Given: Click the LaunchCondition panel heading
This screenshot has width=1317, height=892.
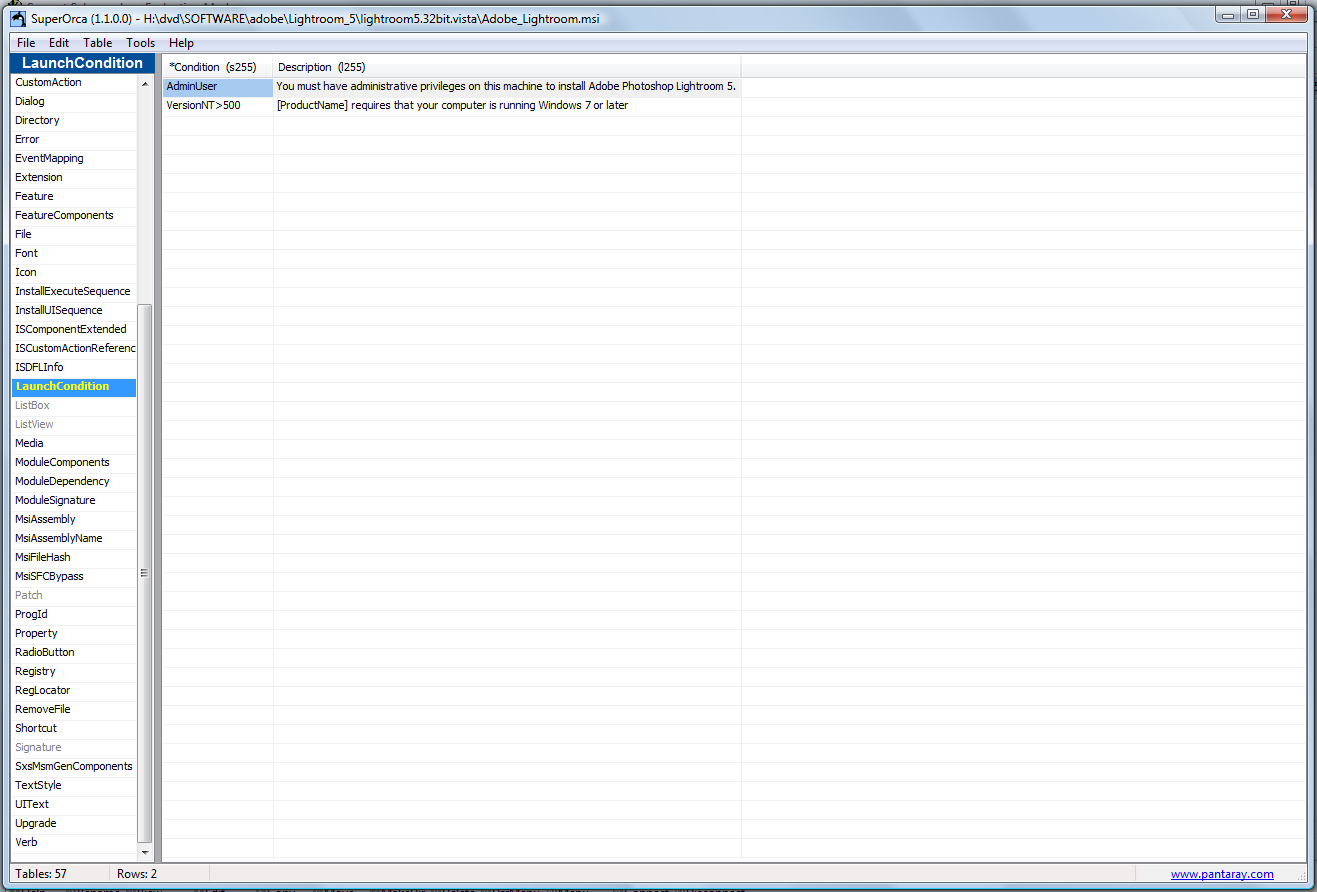Looking at the screenshot, I should click(82, 63).
